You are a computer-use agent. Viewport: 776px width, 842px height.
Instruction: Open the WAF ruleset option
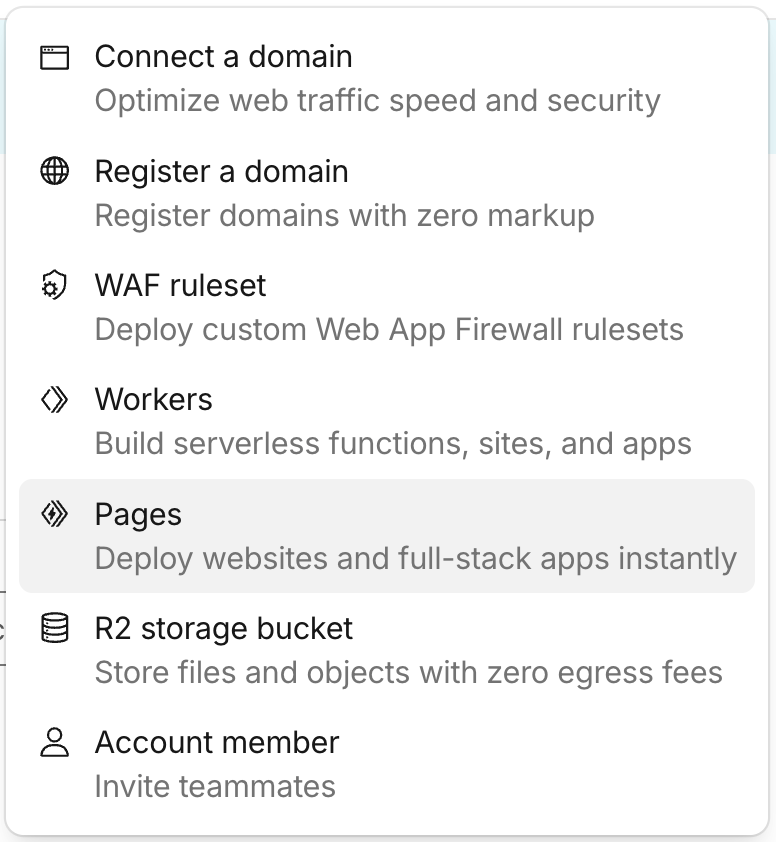(x=180, y=285)
